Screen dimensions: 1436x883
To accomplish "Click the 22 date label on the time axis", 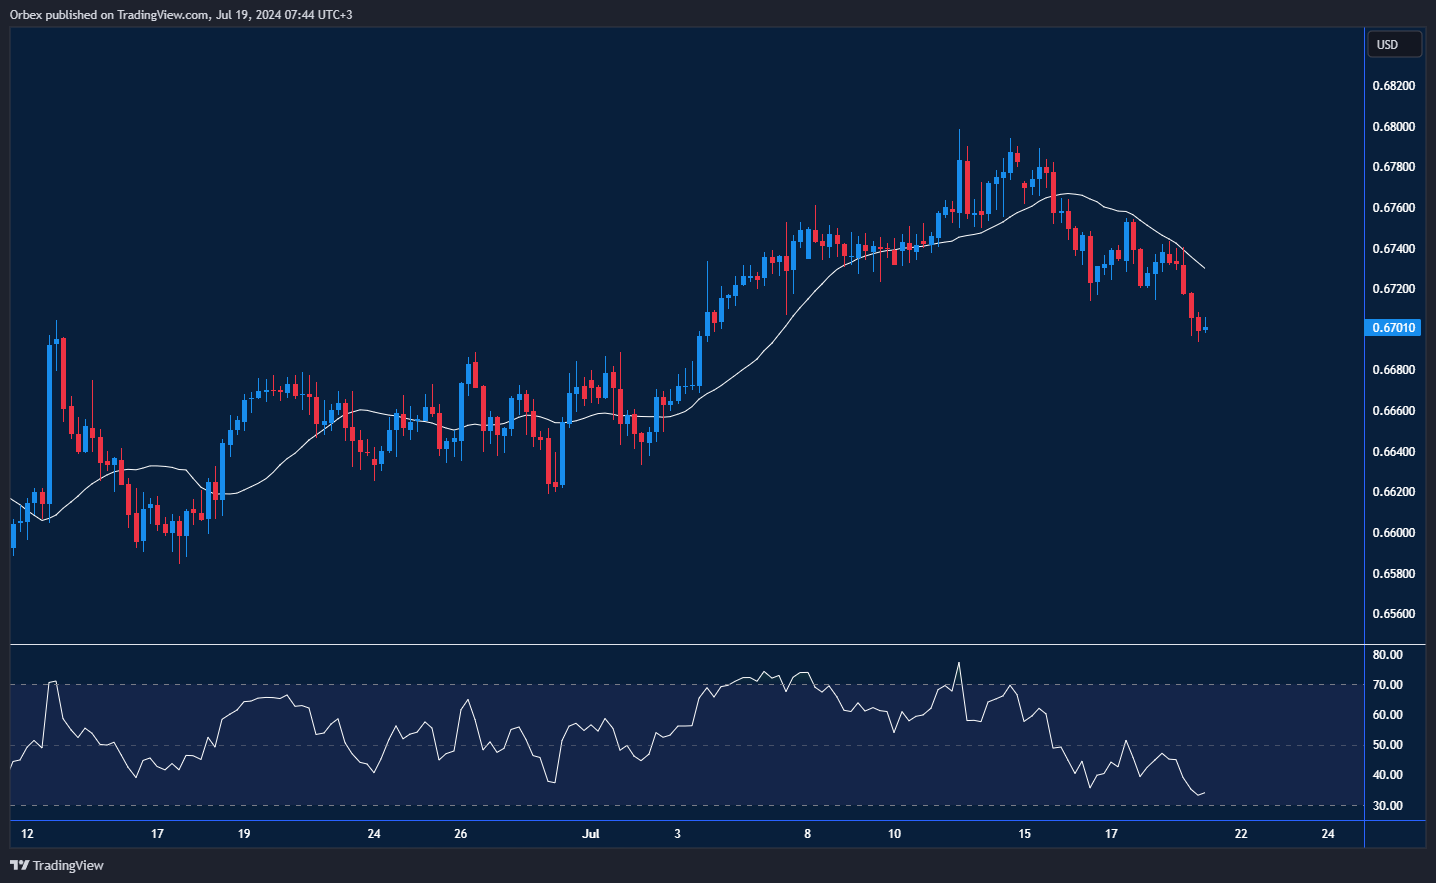I will pos(1241,834).
